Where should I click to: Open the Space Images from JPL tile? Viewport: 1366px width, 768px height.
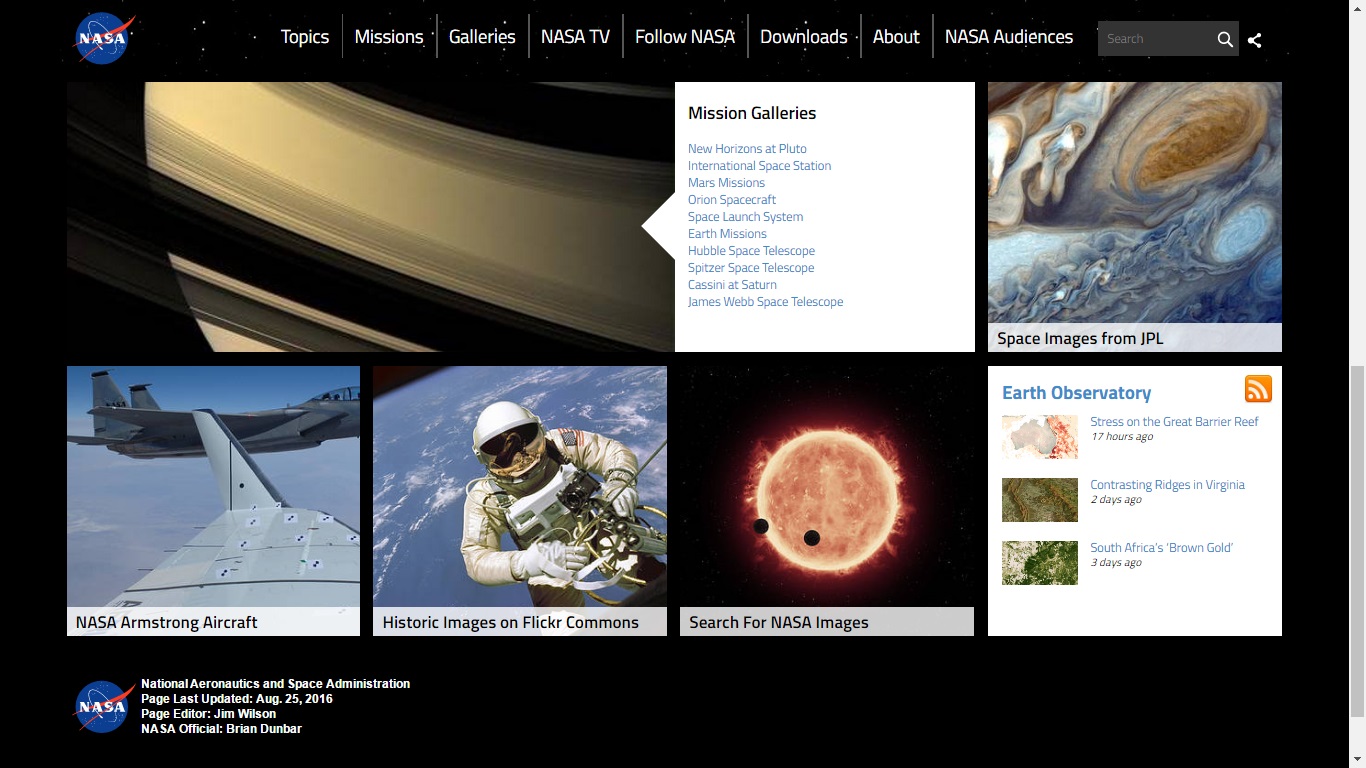1135,217
